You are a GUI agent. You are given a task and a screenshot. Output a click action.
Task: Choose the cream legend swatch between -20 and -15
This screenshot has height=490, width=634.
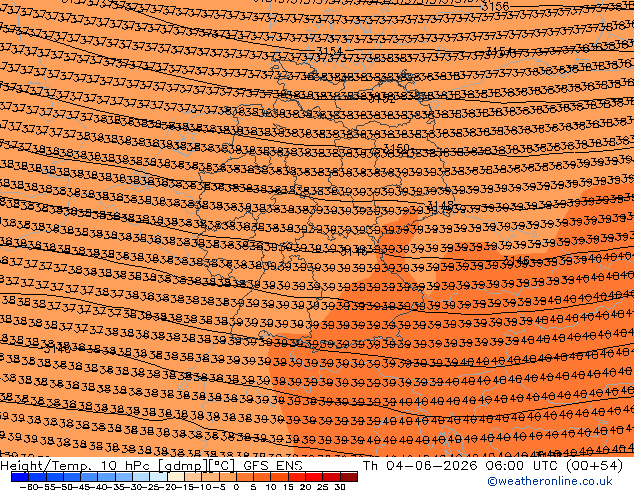[x=176, y=477]
